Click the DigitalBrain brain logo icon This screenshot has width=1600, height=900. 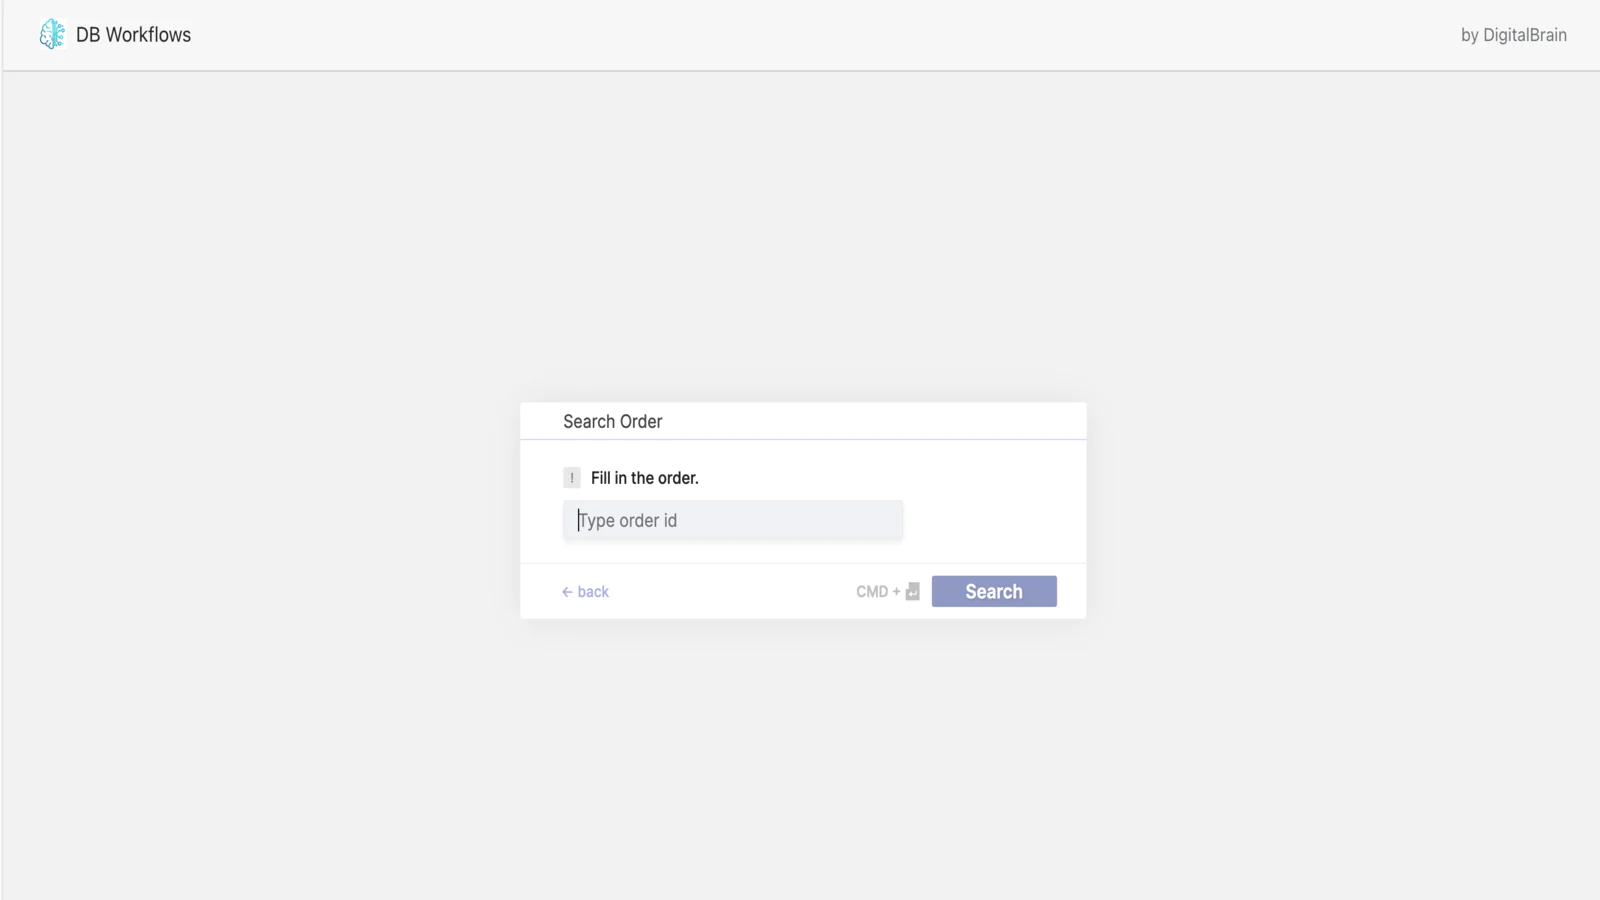pyautogui.click(x=51, y=35)
